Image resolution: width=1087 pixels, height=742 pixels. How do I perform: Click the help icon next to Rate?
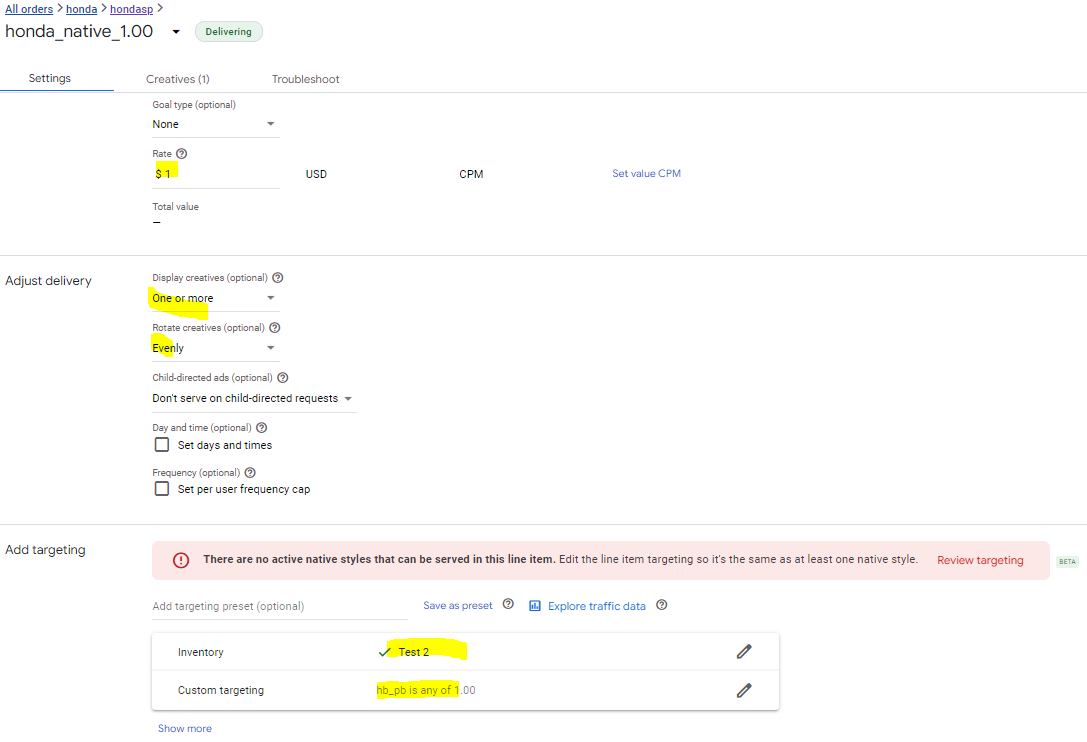(x=181, y=154)
